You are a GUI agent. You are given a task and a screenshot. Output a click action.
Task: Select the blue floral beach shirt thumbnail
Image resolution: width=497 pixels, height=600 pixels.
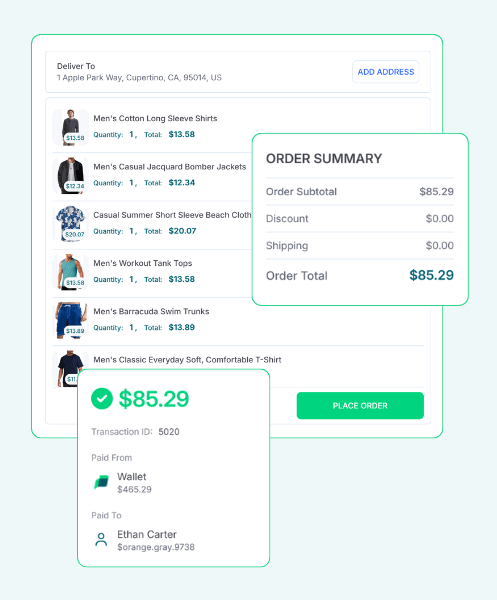coord(70,224)
